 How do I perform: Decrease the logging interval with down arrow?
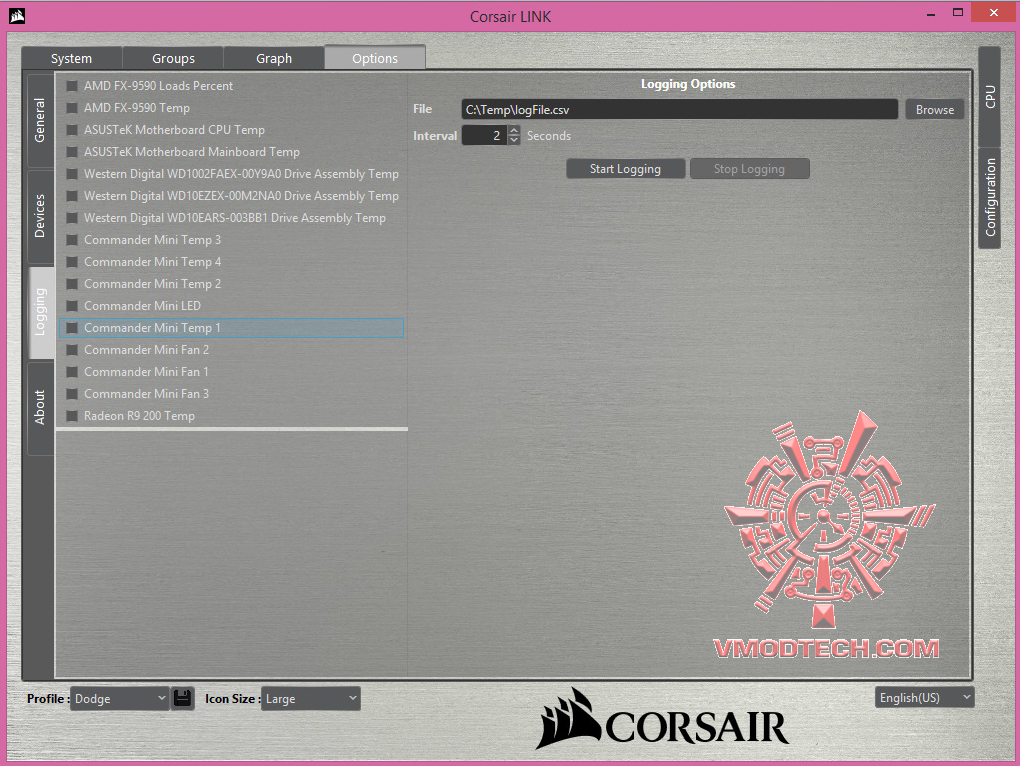point(514,140)
